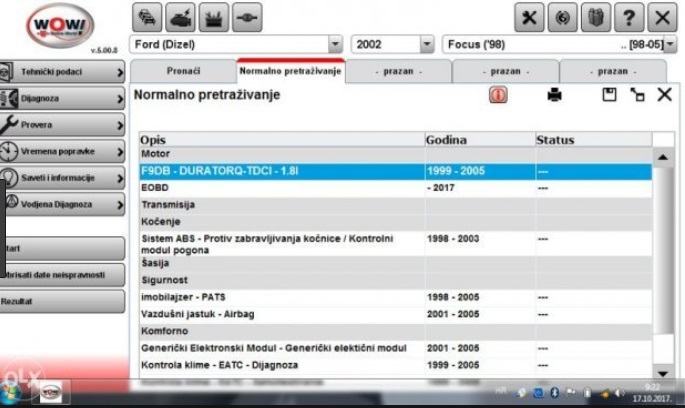The width and height of the screenshot is (685, 408).
Task: Open the tools wrench settings icon
Action: [529, 17]
